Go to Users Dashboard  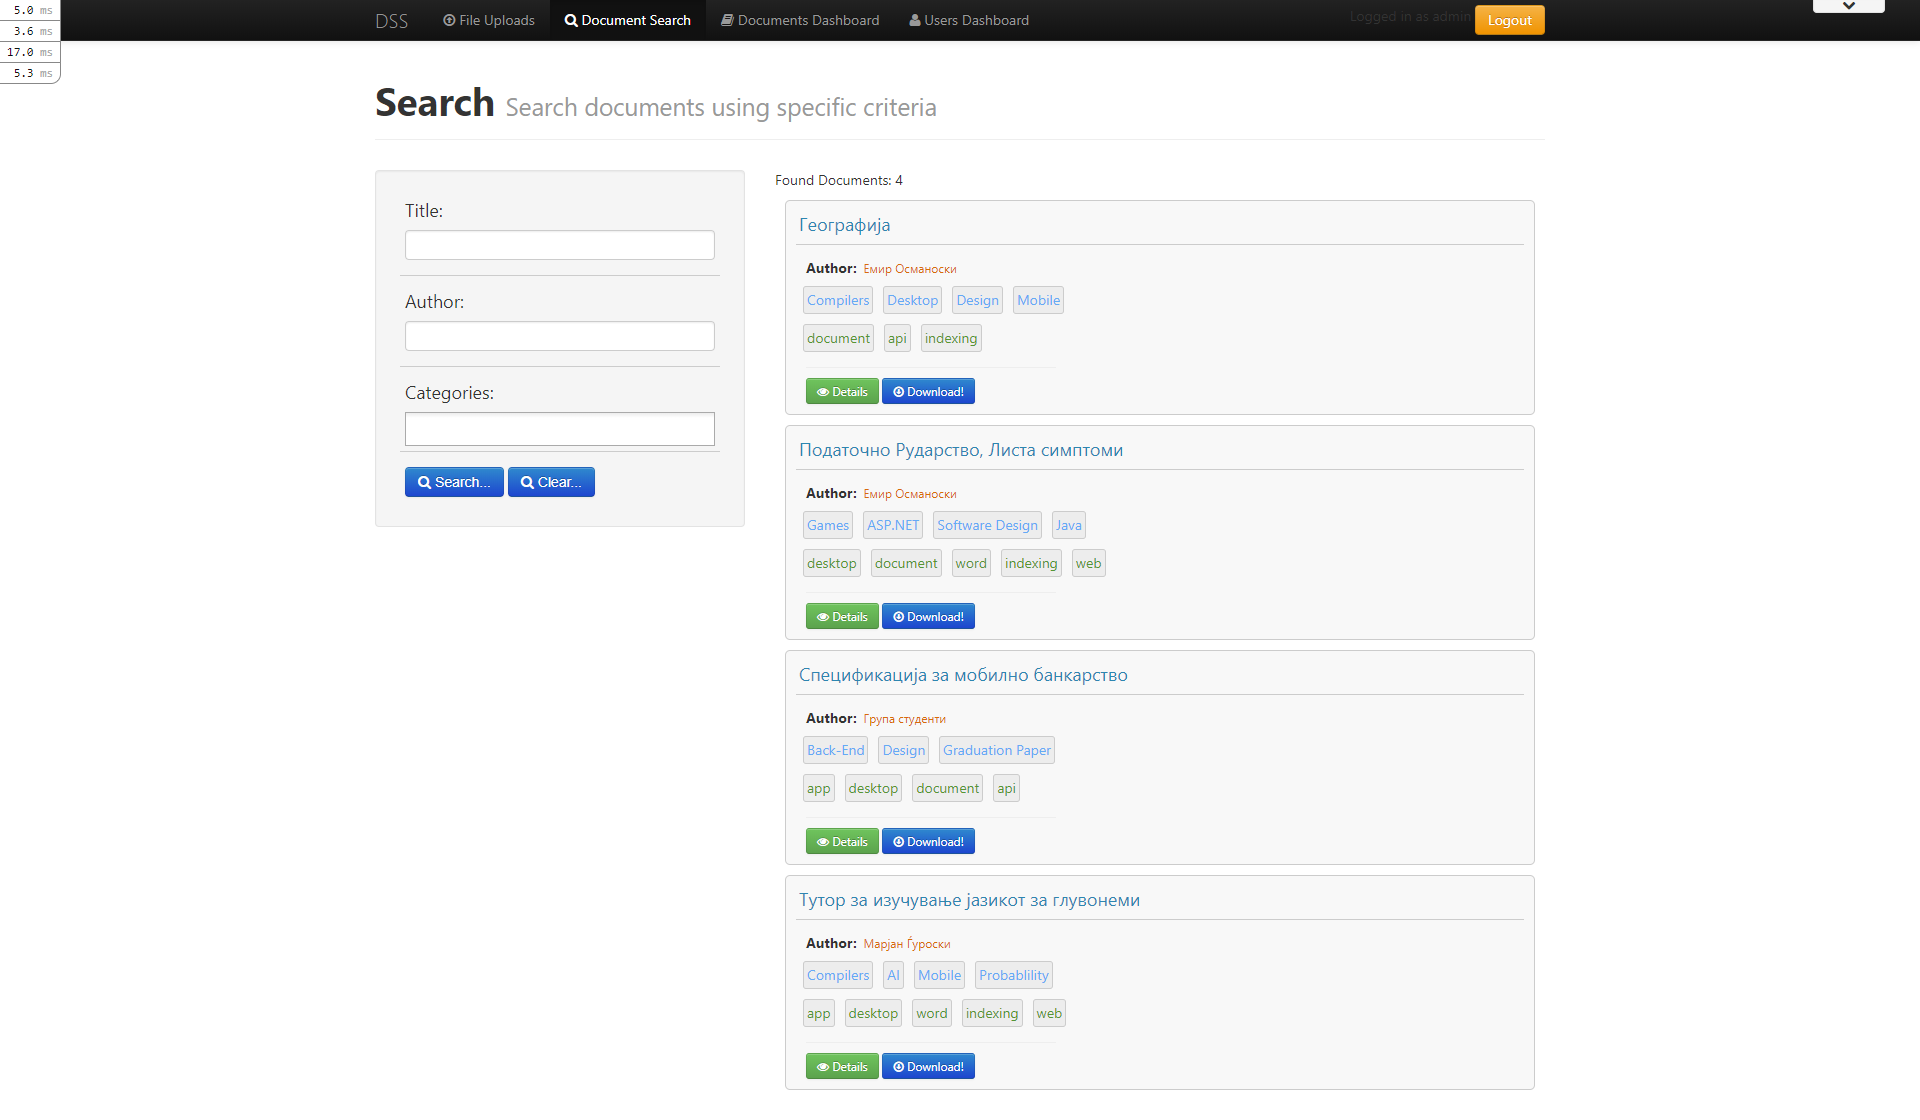pos(968,20)
